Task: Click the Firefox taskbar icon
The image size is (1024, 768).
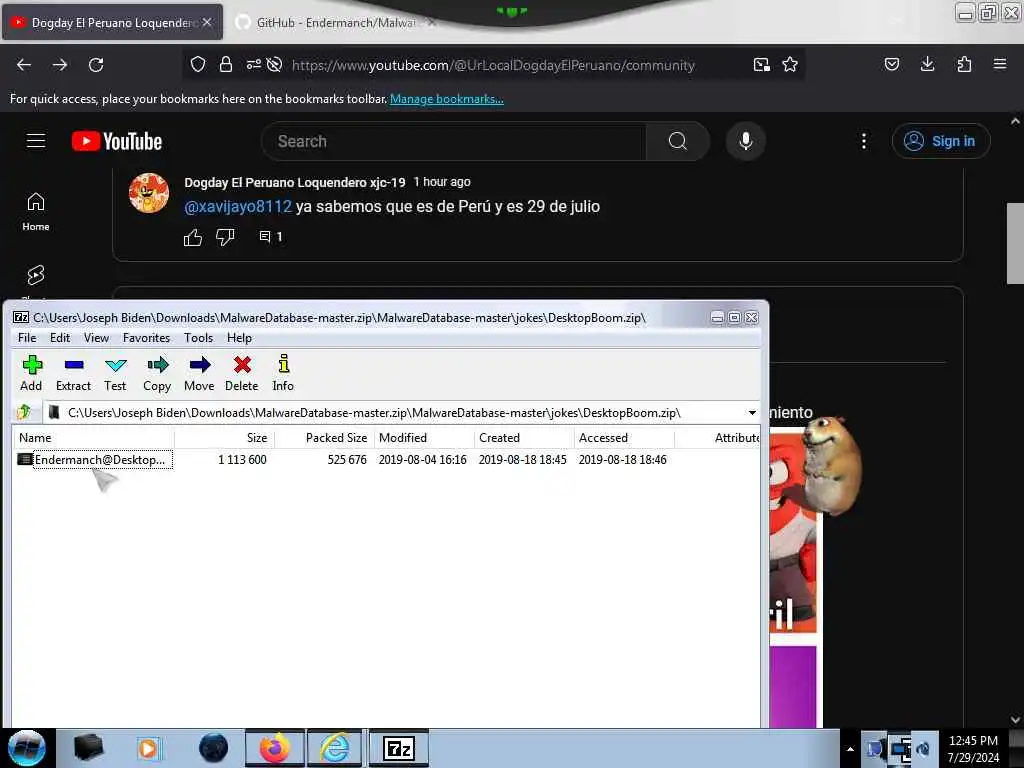Action: [x=275, y=748]
